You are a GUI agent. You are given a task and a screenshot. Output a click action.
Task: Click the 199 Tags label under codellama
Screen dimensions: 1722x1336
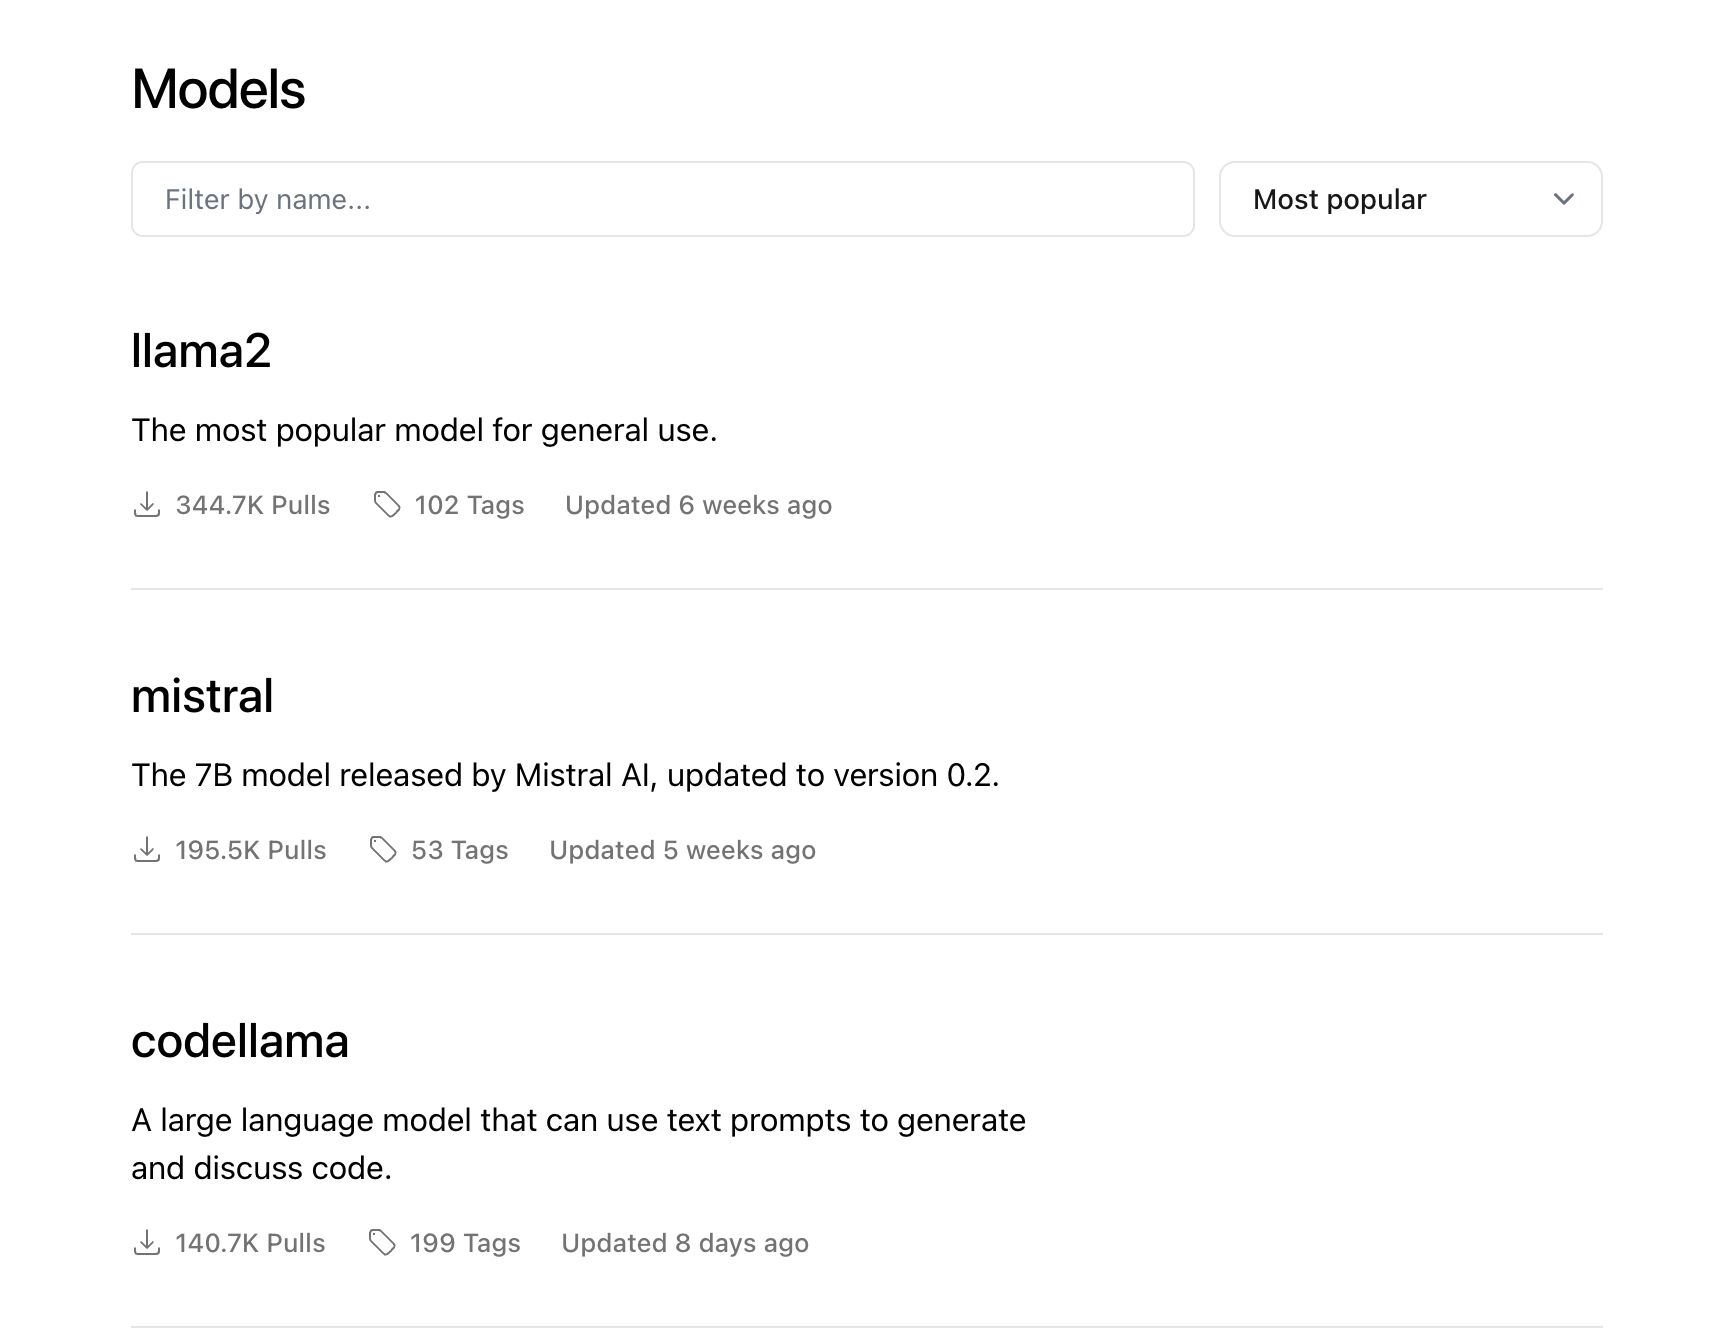465,1243
